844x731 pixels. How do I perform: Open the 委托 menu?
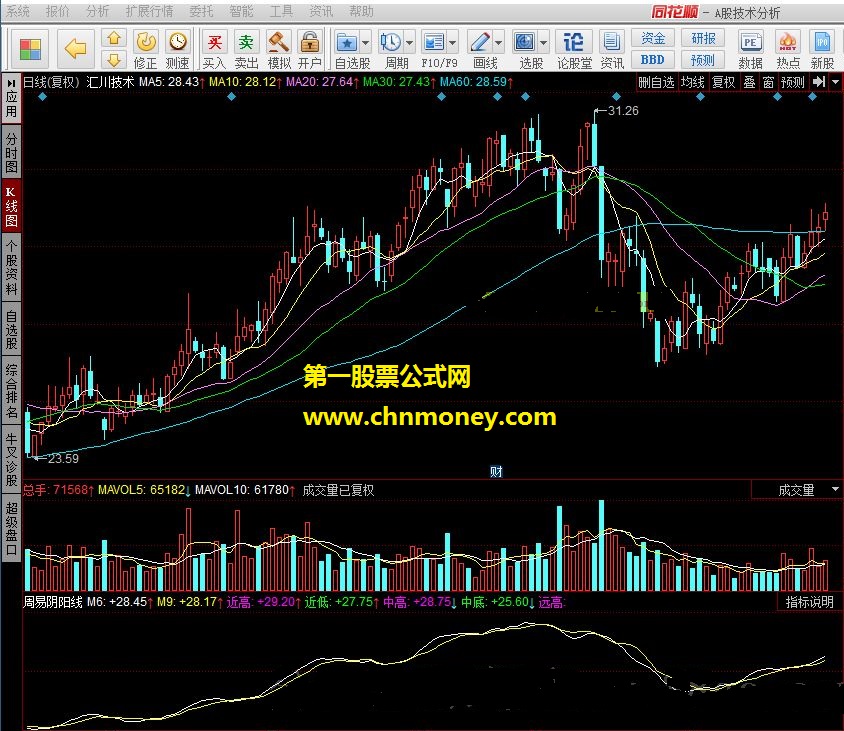tap(201, 11)
